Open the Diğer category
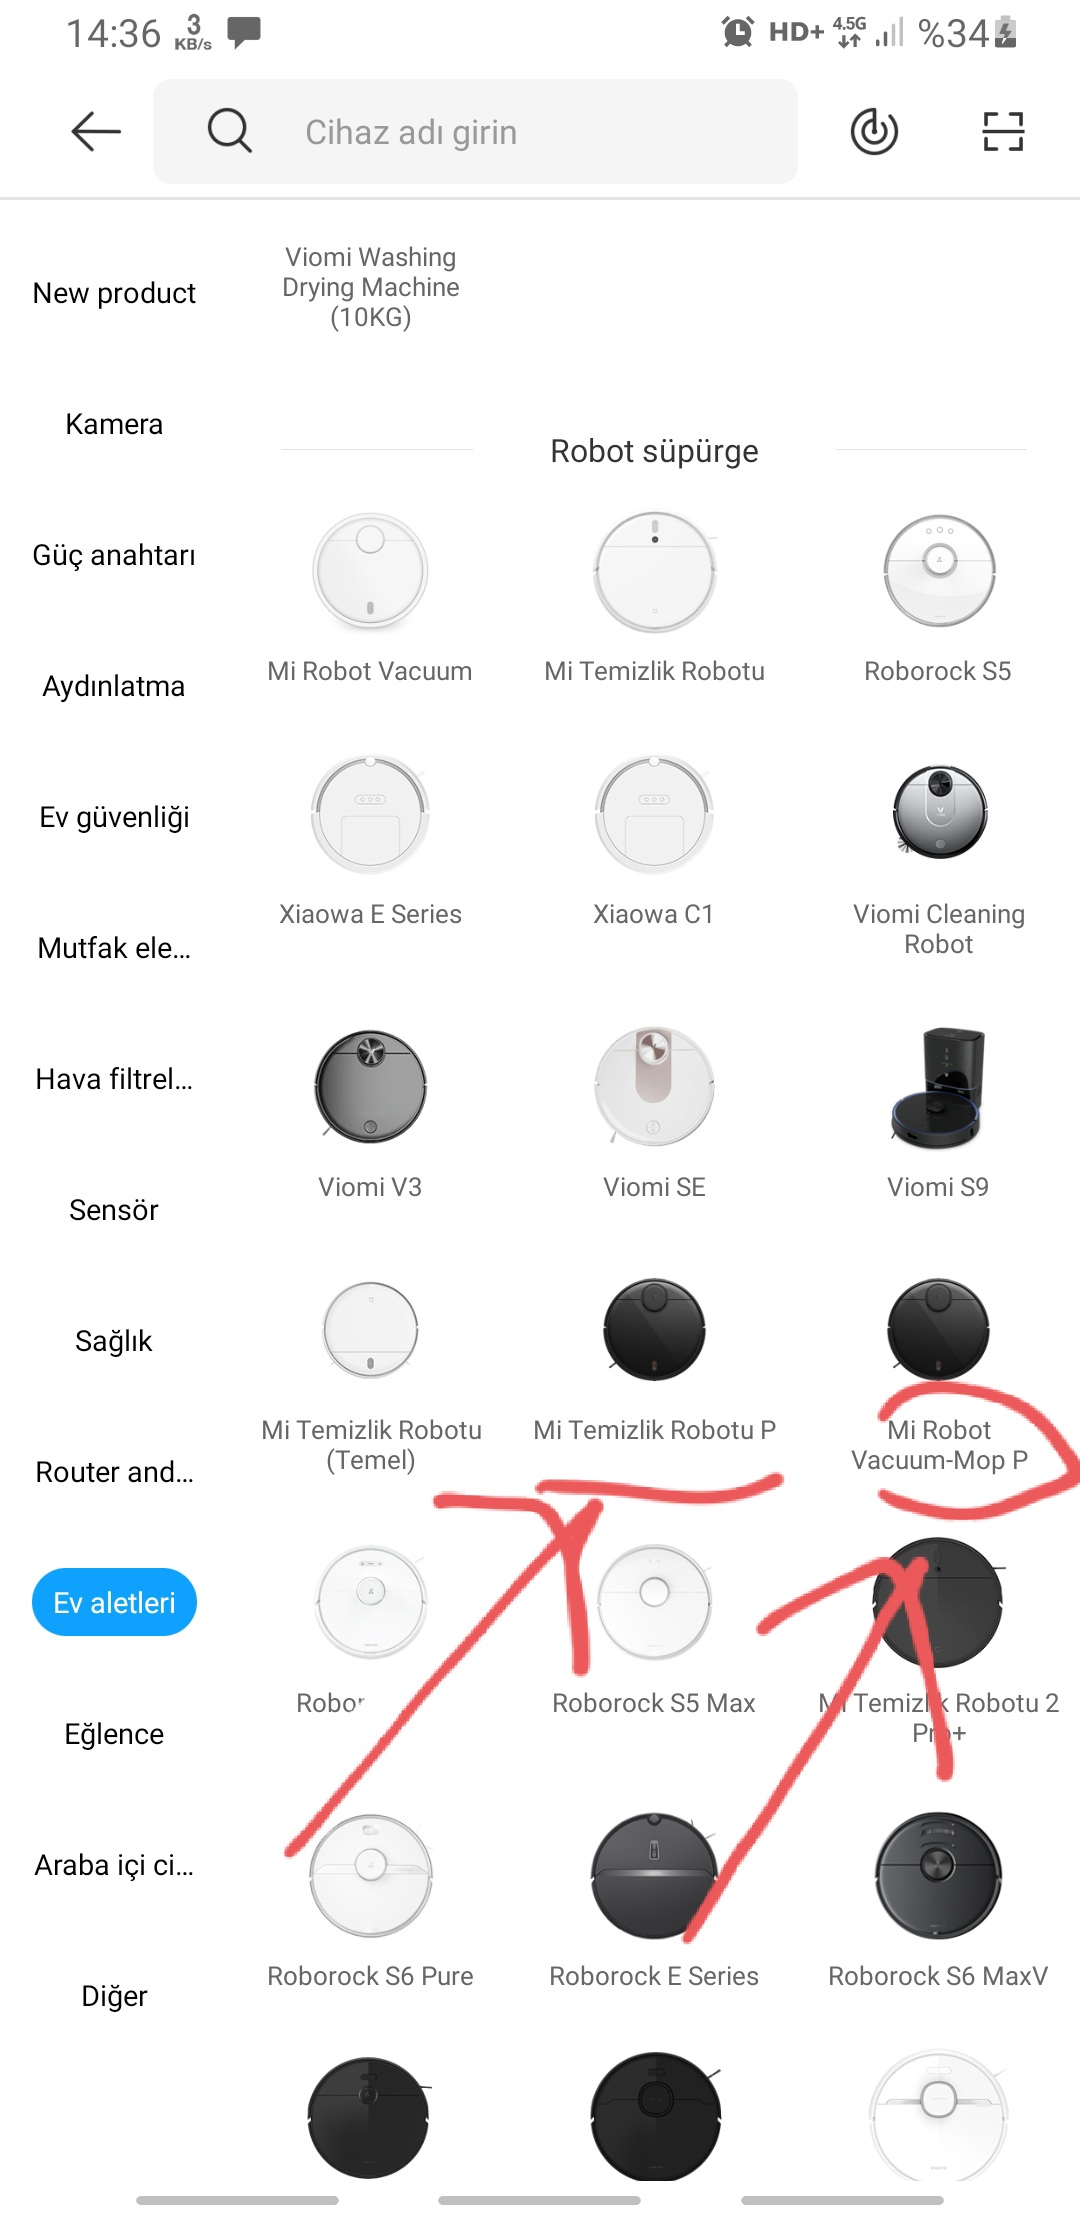The image size is (1080, 2220). 114,1996
